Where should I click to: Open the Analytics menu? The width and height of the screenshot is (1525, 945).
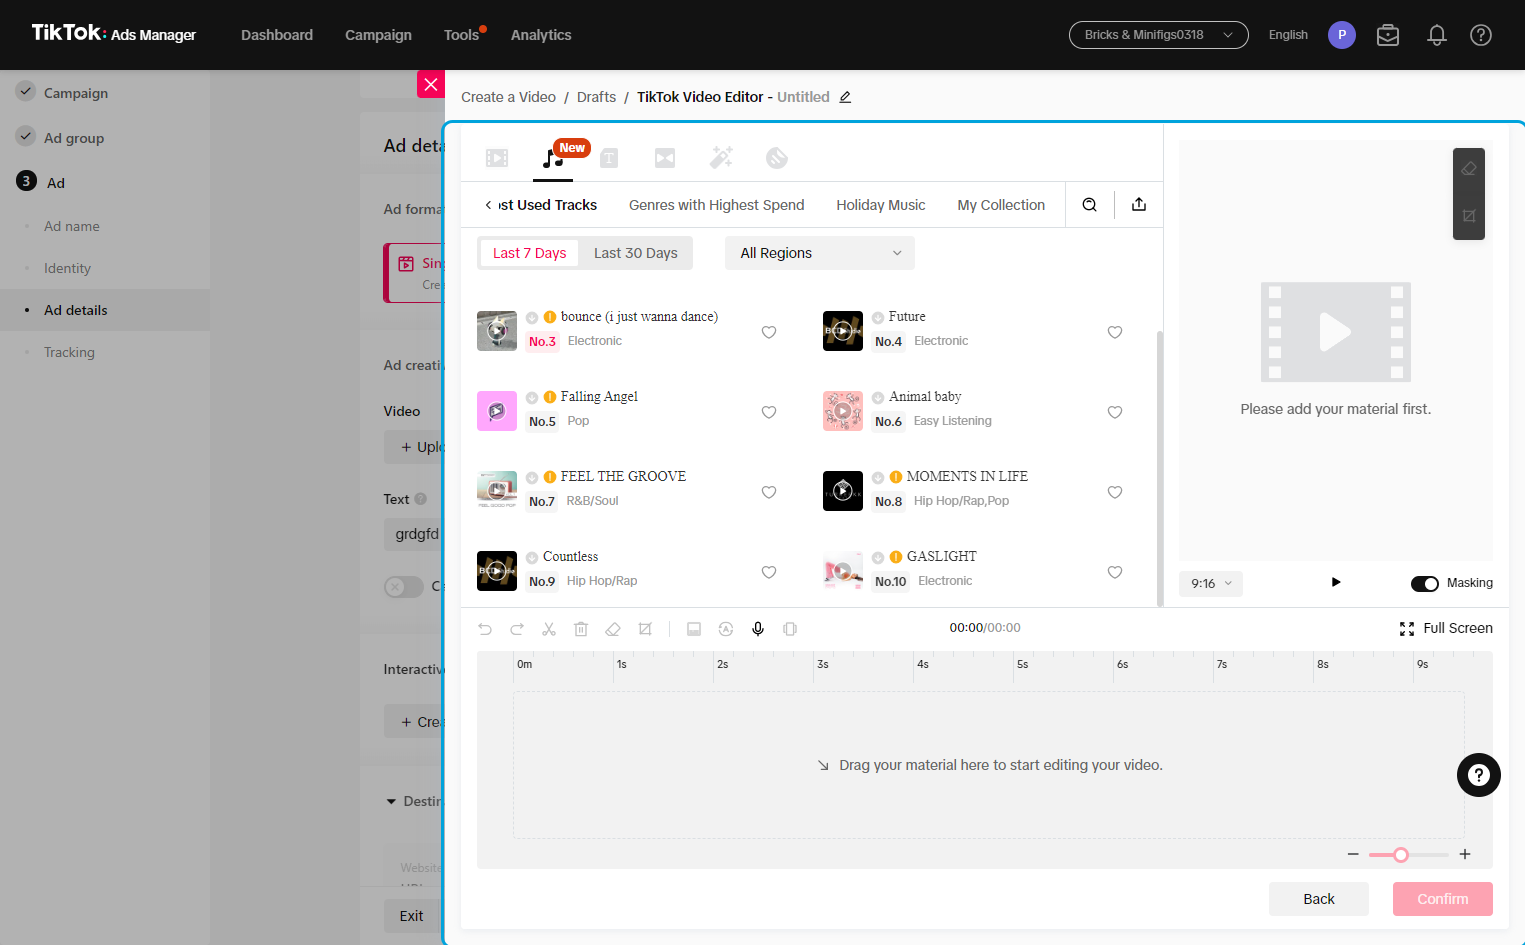point(541,35)
